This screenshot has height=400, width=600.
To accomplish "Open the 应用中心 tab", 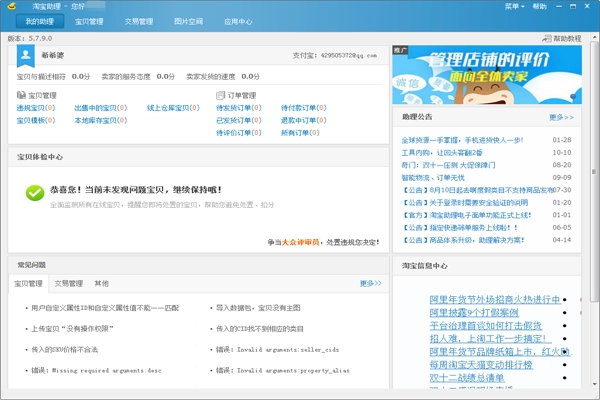I will pos(238,21).
